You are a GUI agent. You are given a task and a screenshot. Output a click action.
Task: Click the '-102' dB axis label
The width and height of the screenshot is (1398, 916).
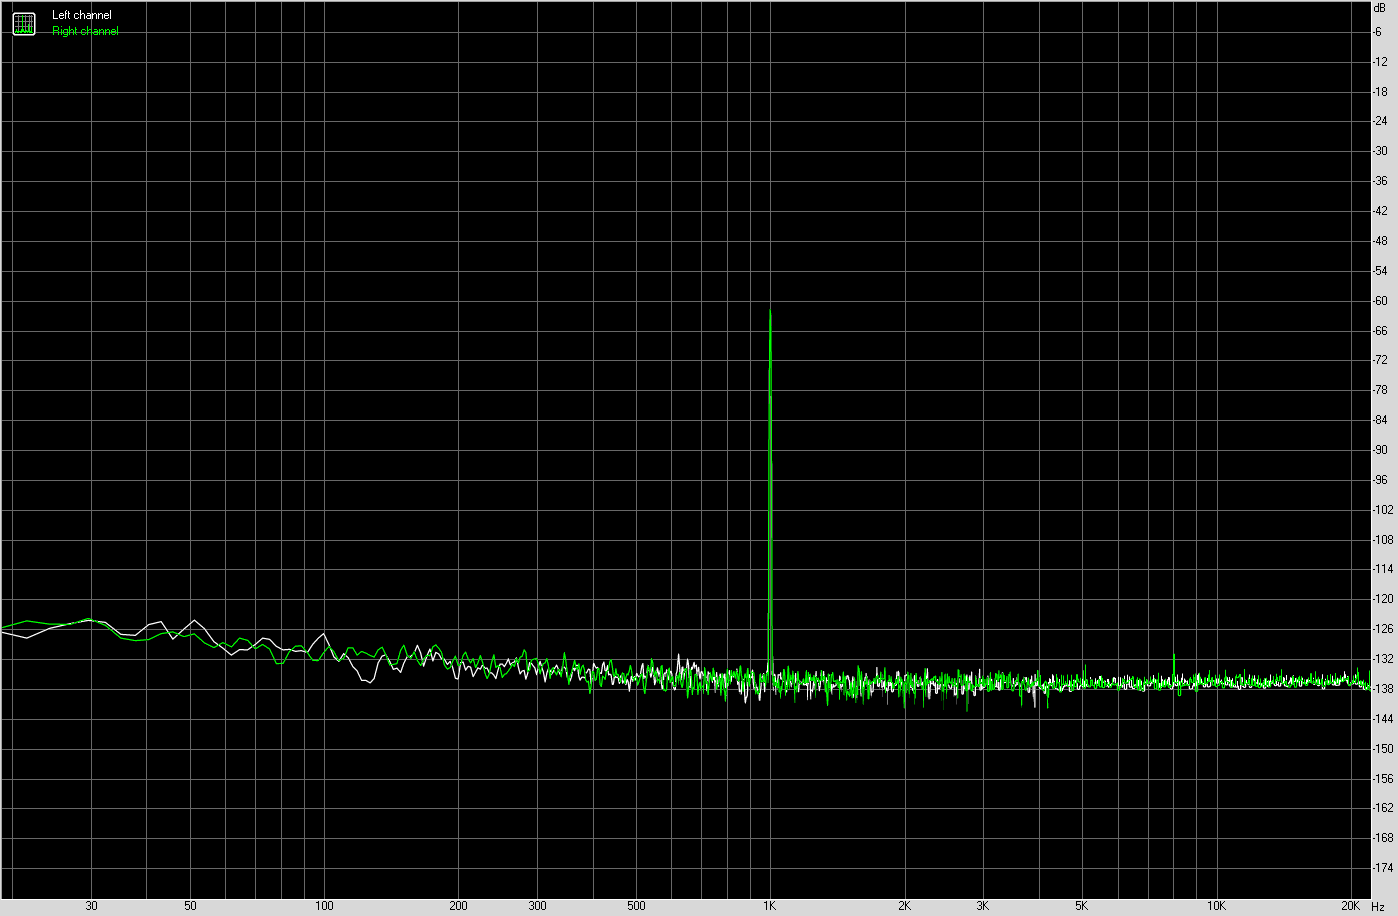(x=1383, y=510)
